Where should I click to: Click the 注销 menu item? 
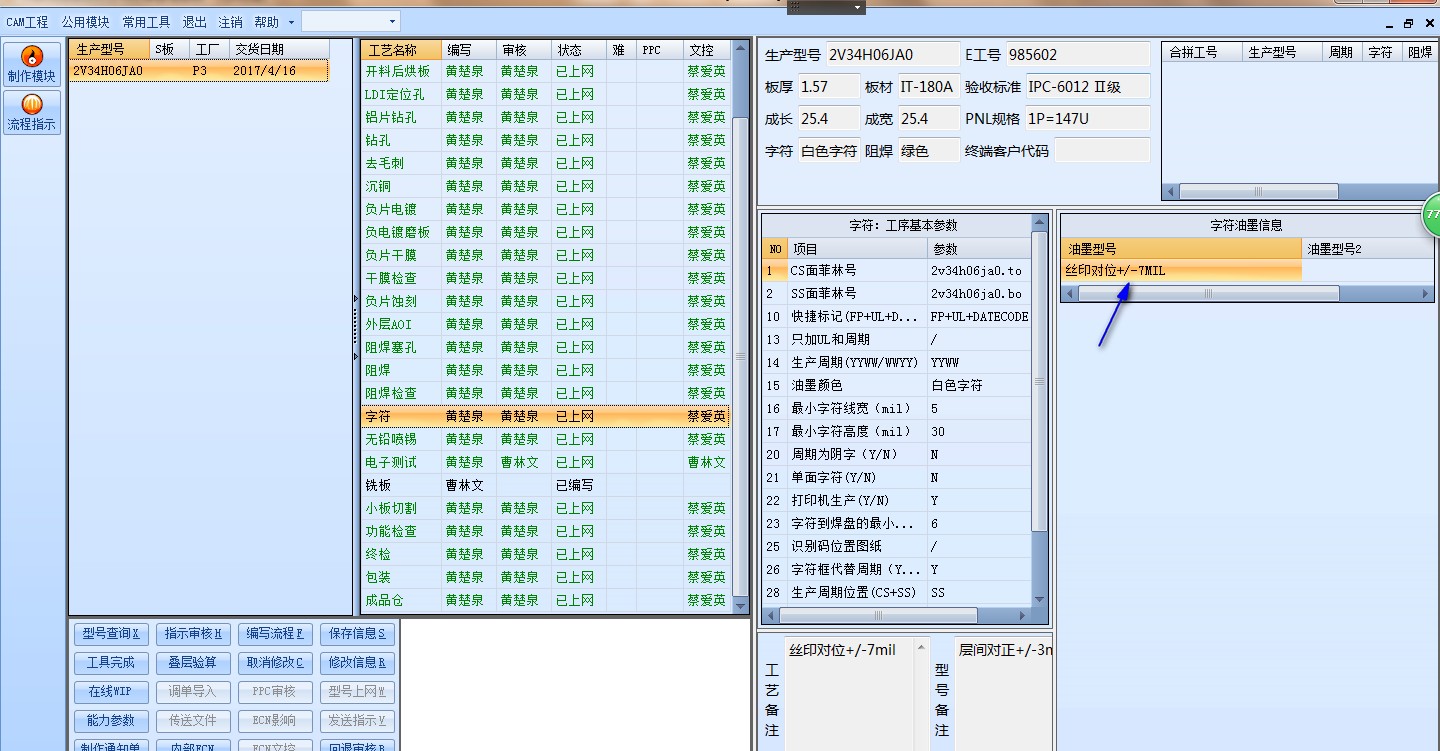click(x=230, y=21)
